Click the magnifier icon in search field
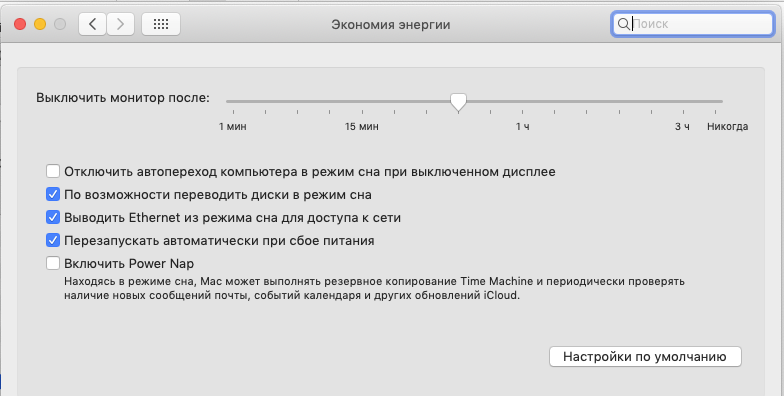784x396 pixels. tap(624, 24)
